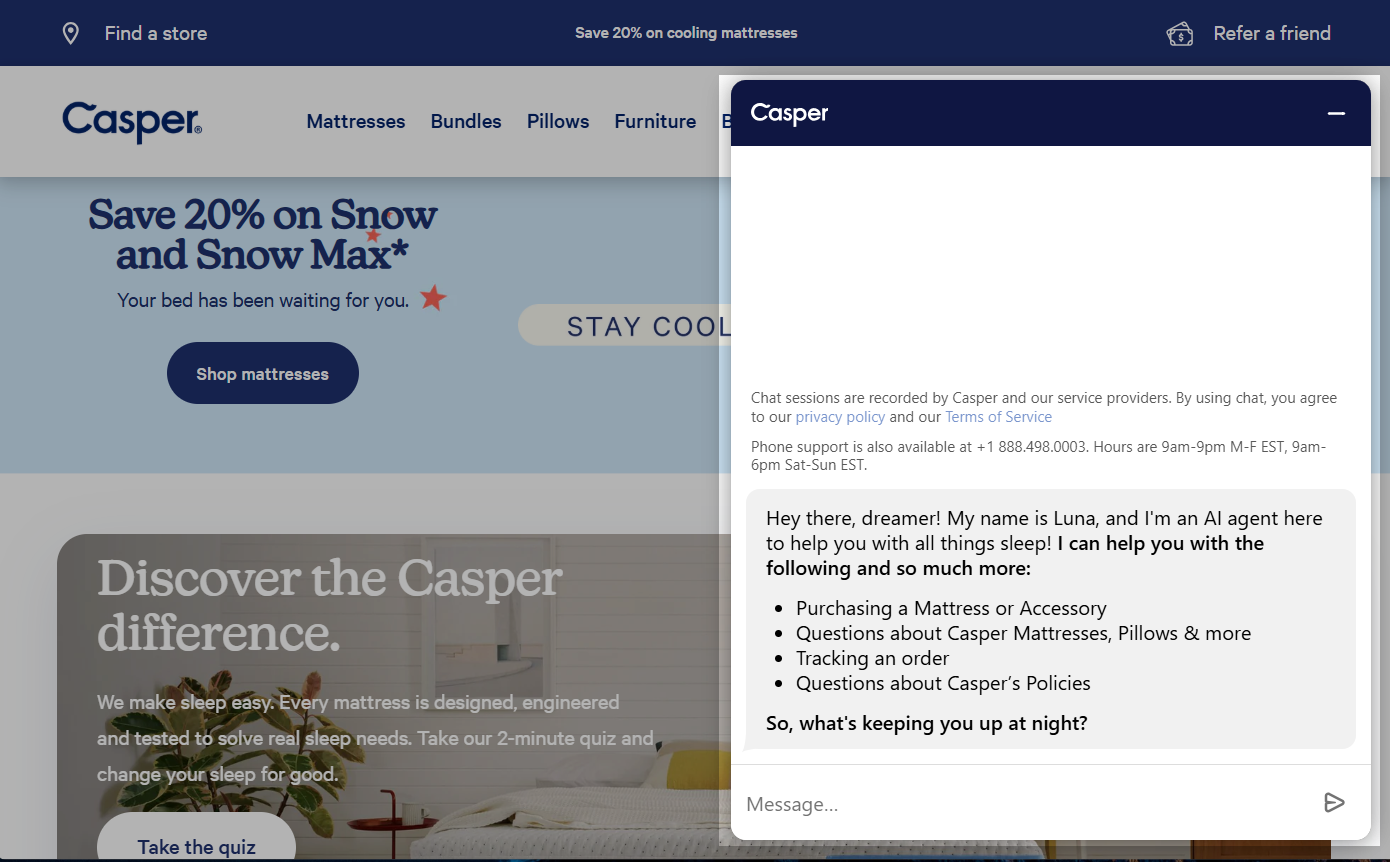
Task: Click 'Tracking an order' bullet in chat
Action: coord(872,658)
